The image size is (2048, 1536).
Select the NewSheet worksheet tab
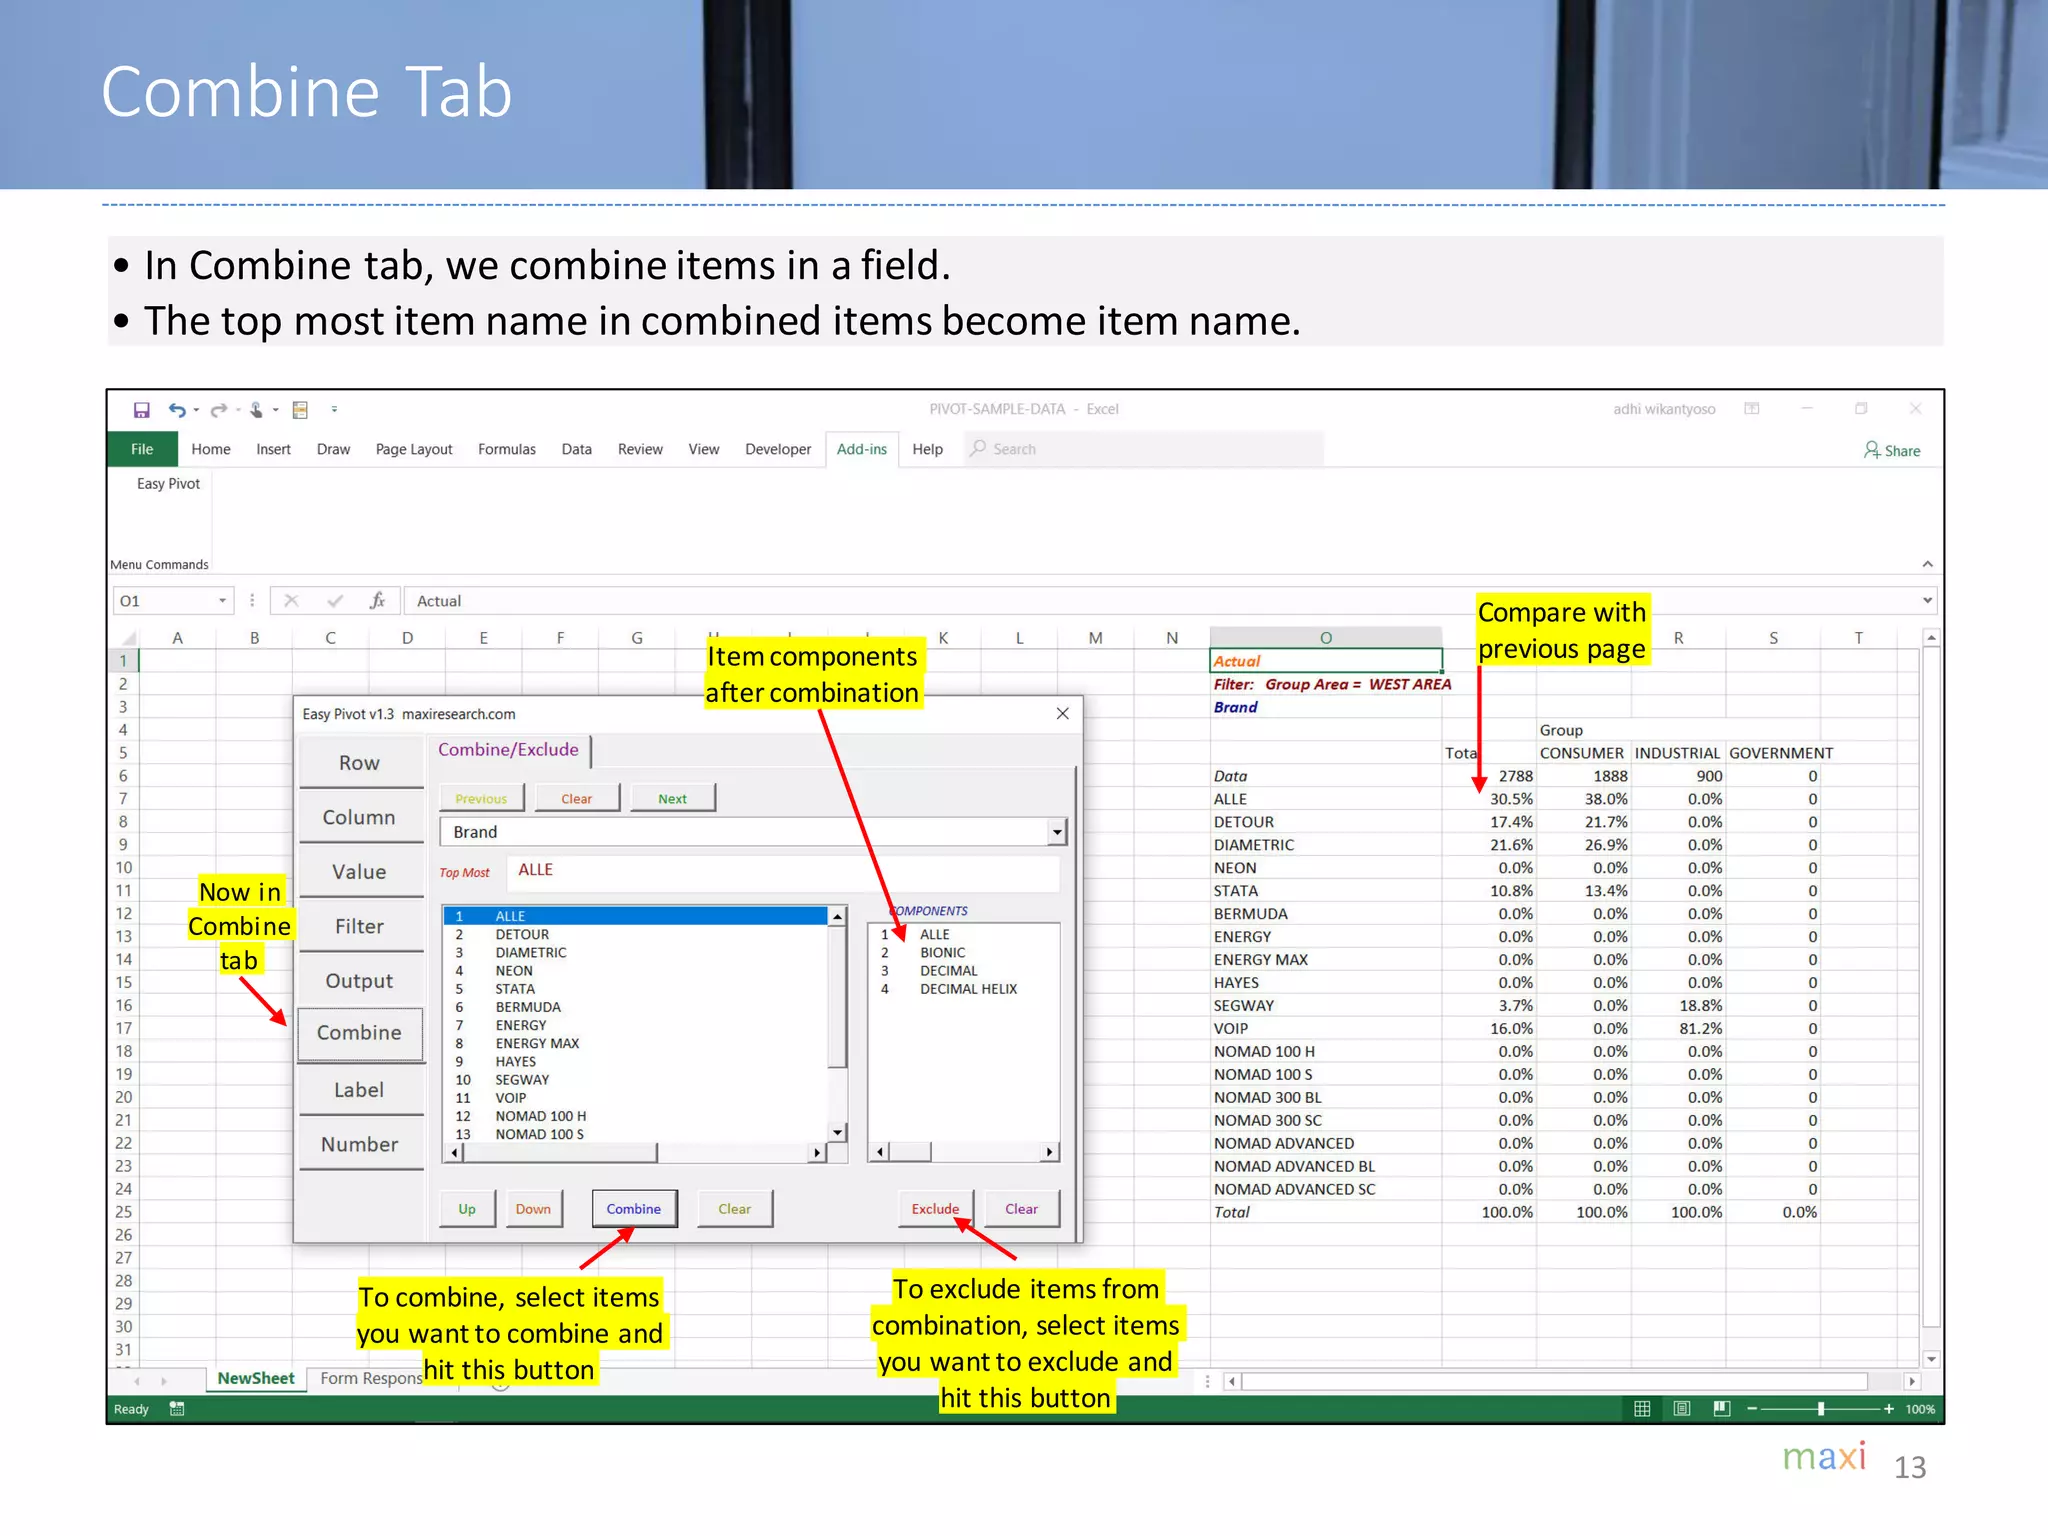[256, 1378]
